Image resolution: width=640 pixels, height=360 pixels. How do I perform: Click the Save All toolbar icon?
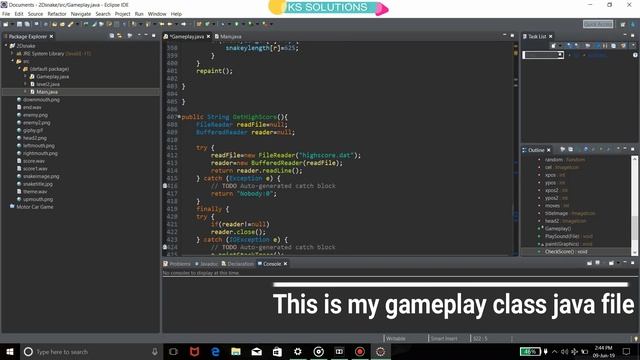click(27, 24)
